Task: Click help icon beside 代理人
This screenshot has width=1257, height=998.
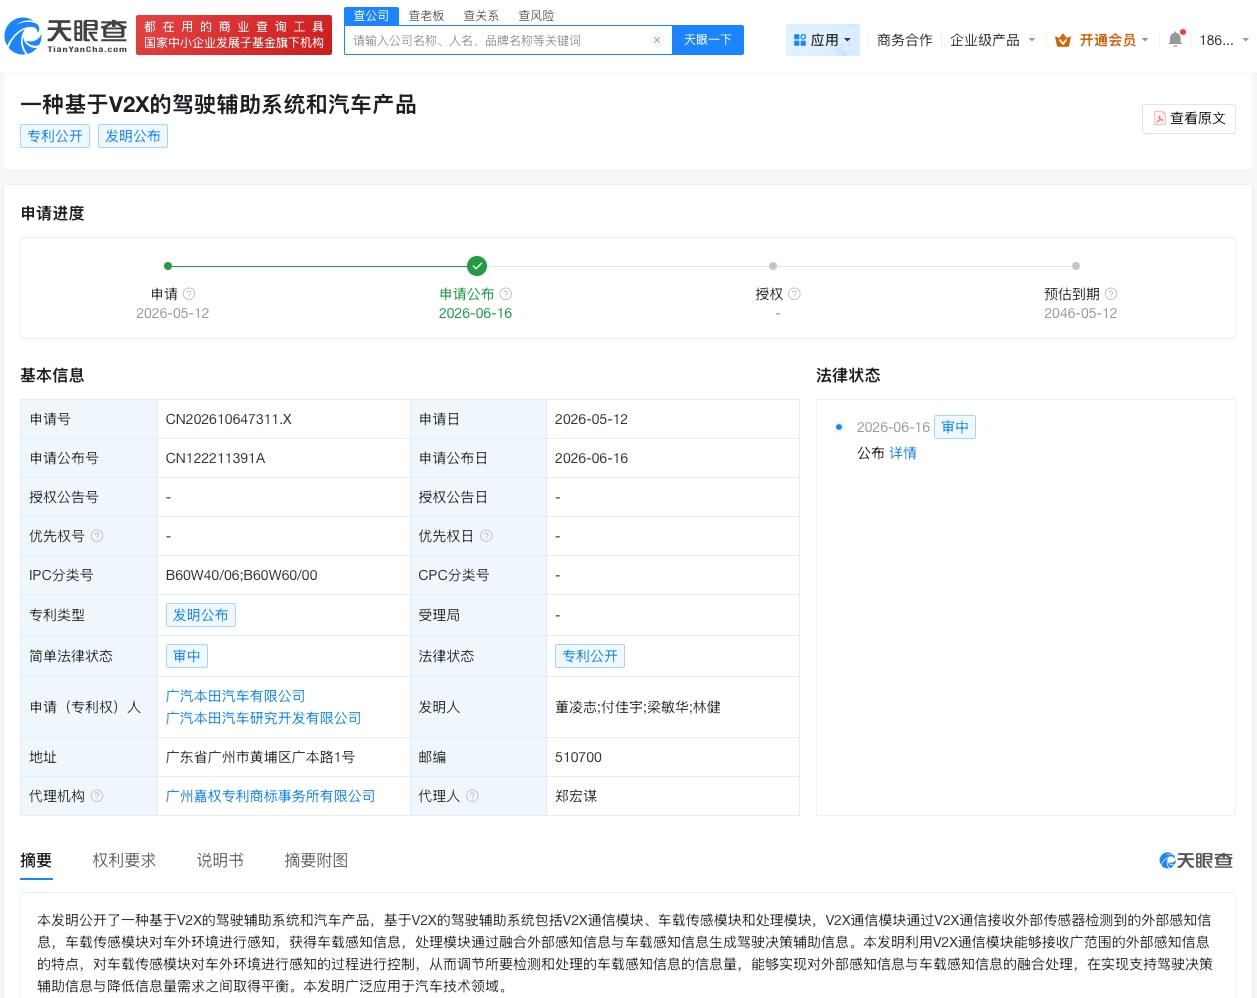Action: (x=472, y=796)
